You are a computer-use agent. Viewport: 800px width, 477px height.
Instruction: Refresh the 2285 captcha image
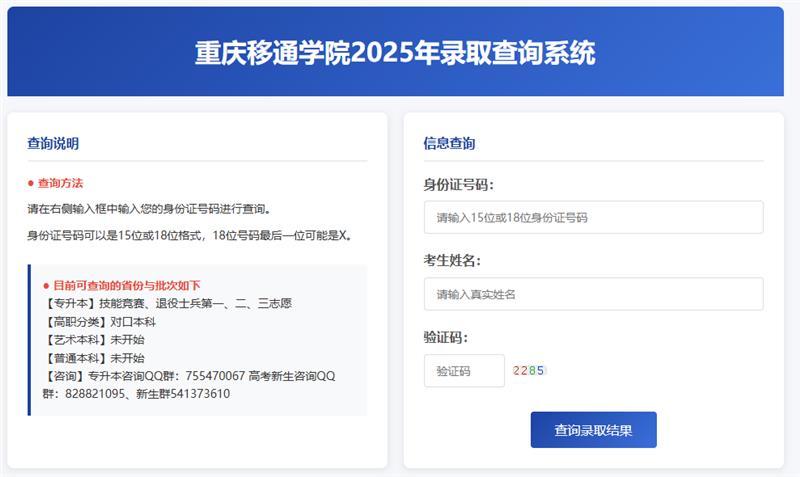click(529, 370)
